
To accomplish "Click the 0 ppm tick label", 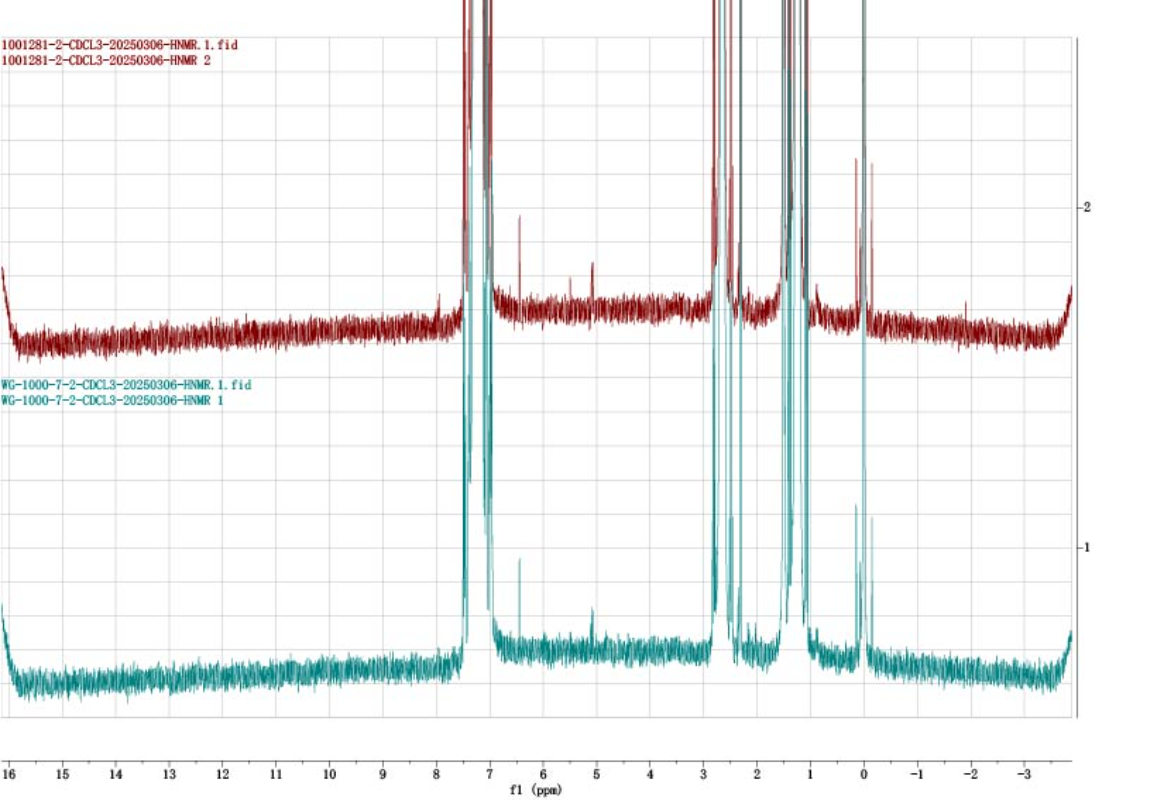I will (863, 774).
